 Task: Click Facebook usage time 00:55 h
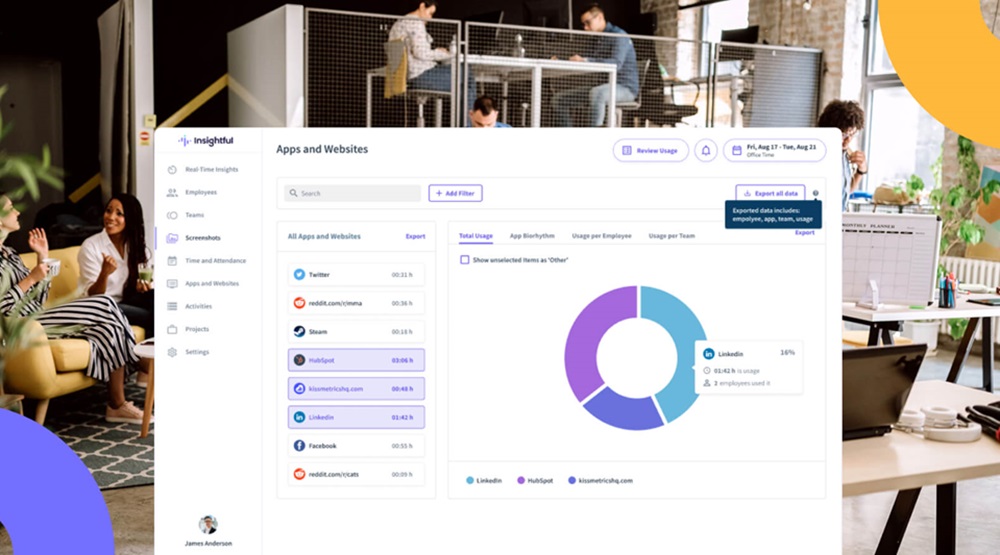tap(402, 446)
